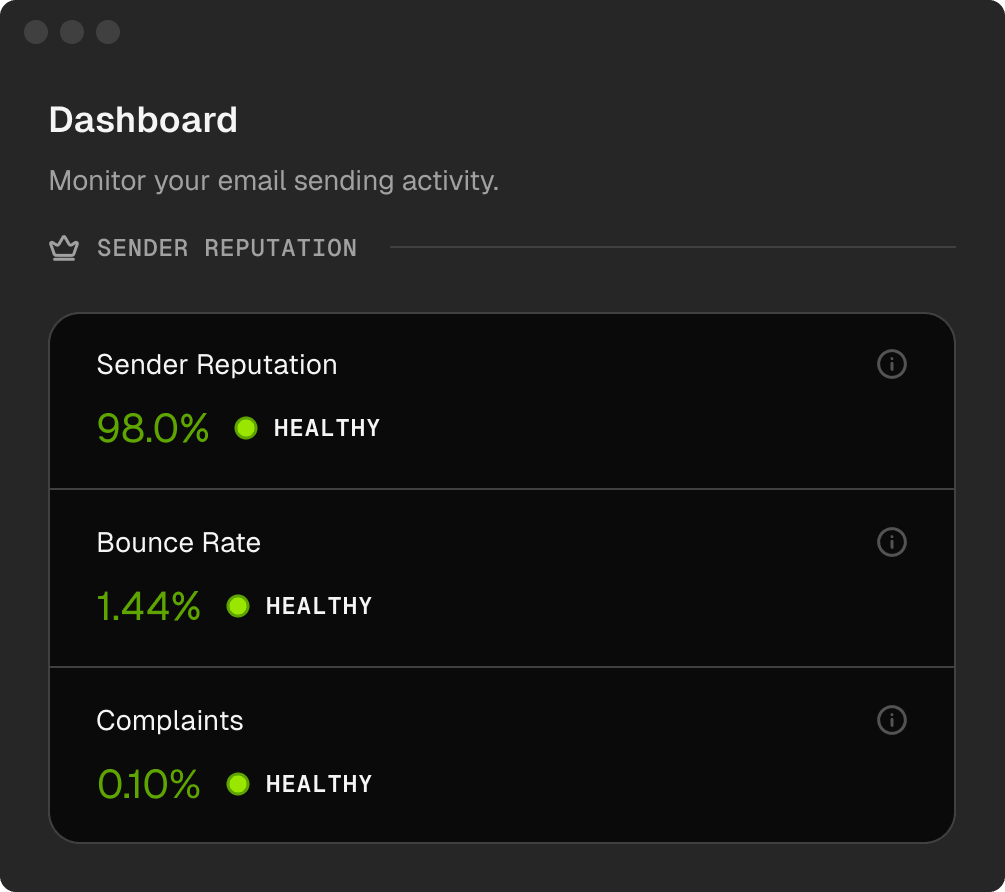1005x892 pixels.
Task: Click the HEALTHY label next to 0.10%
Action: pyautogui.click(x=319, y=784)
